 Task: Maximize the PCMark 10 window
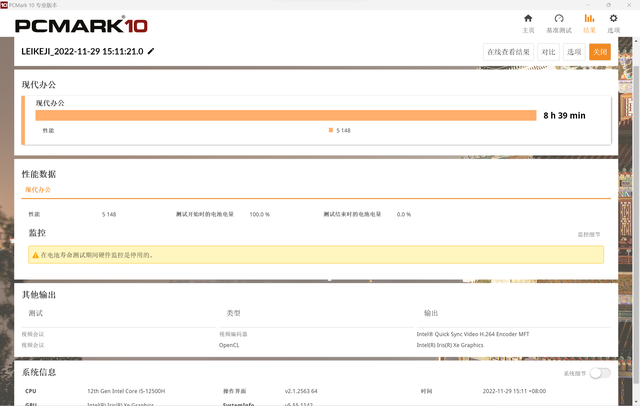pos(608,5)
